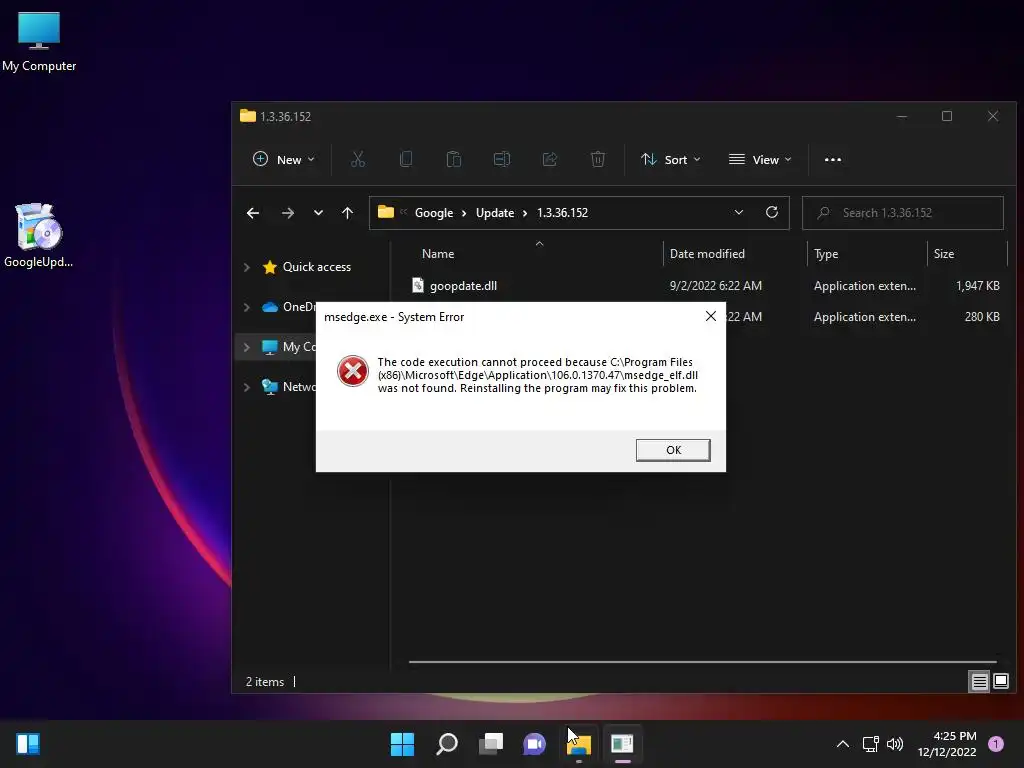Sort by the Name column header
1024x768 pixels.
coord(438,253)
